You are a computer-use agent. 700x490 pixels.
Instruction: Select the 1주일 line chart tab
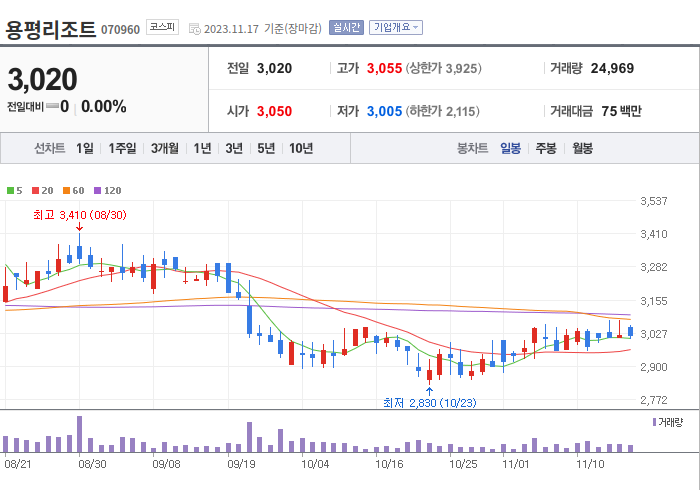[122, 148]
